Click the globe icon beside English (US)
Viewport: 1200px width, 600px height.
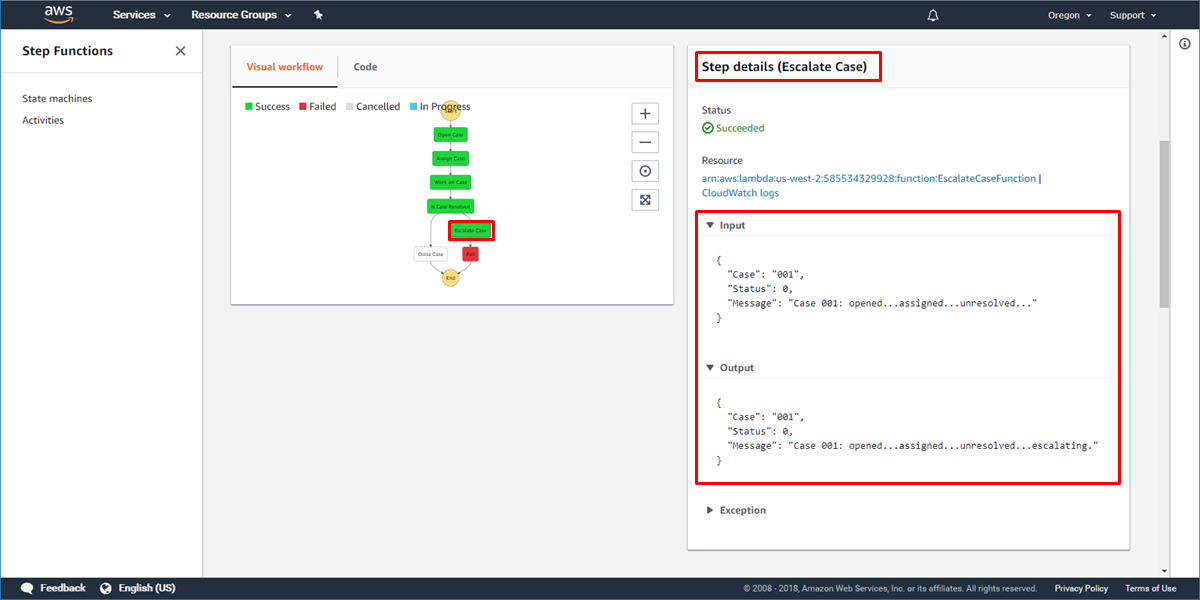(105, 588)
